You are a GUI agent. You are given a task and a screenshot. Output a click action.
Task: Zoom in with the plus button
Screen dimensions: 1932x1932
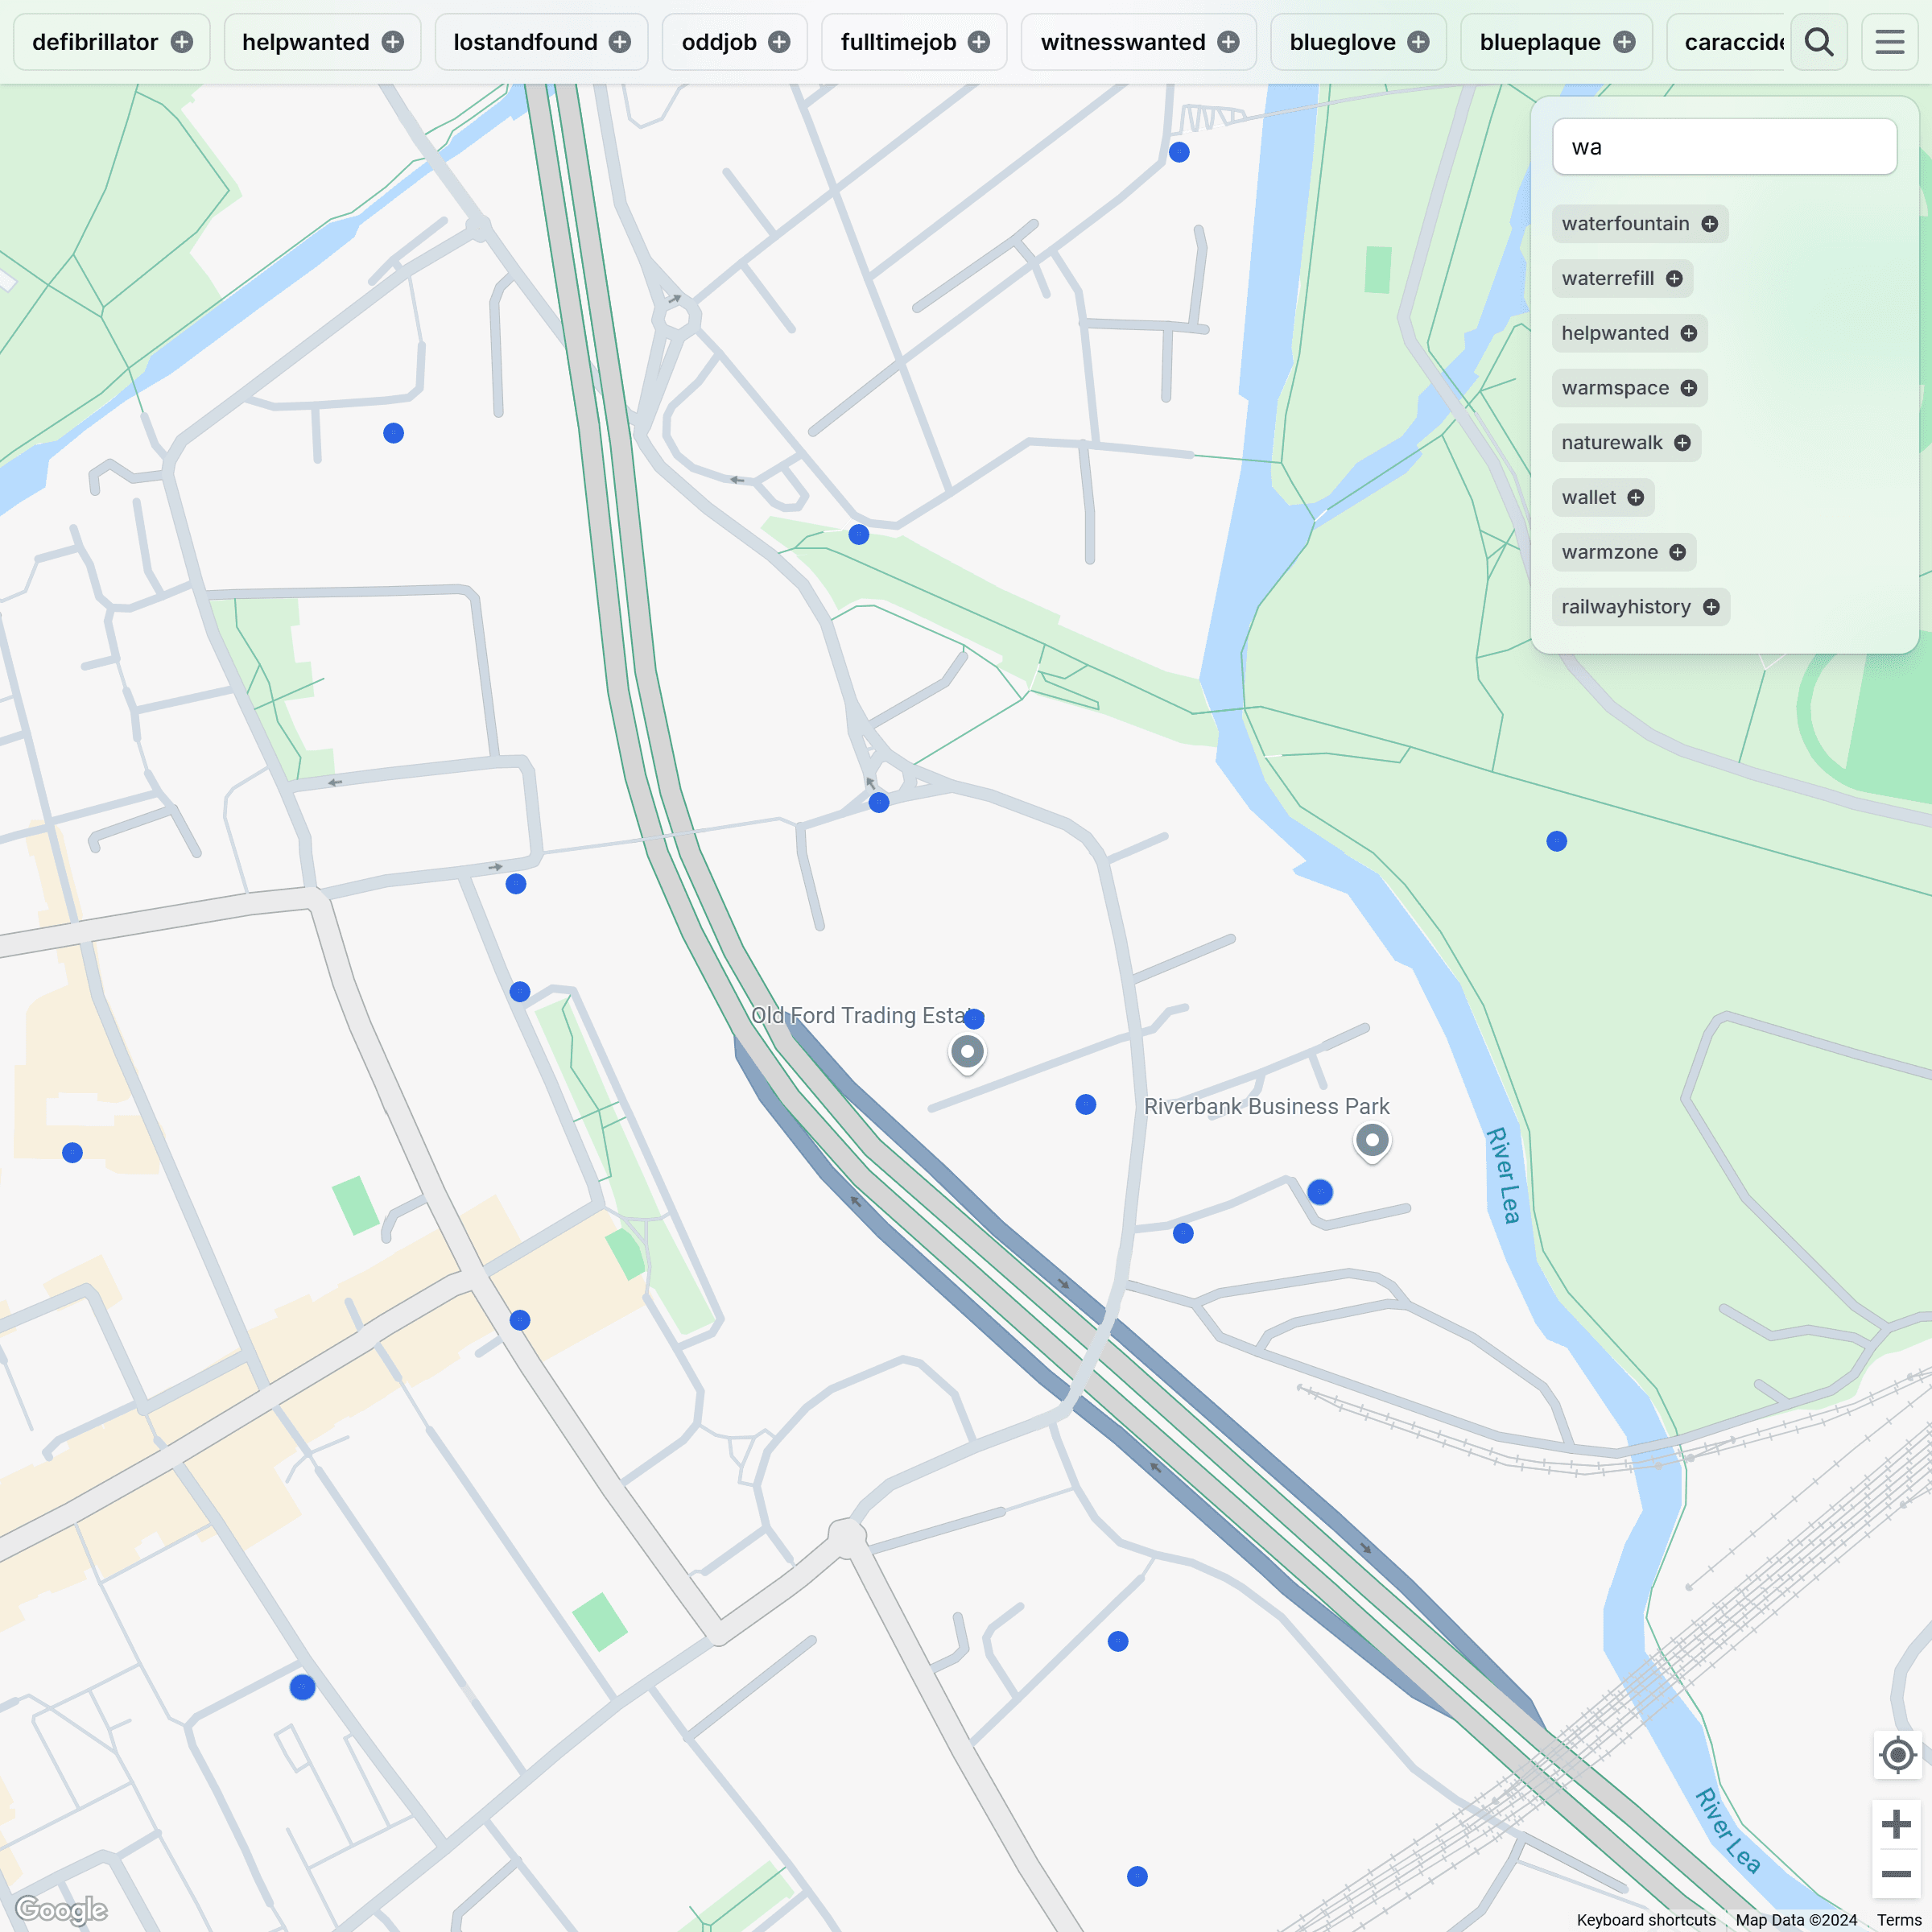1897,1824
